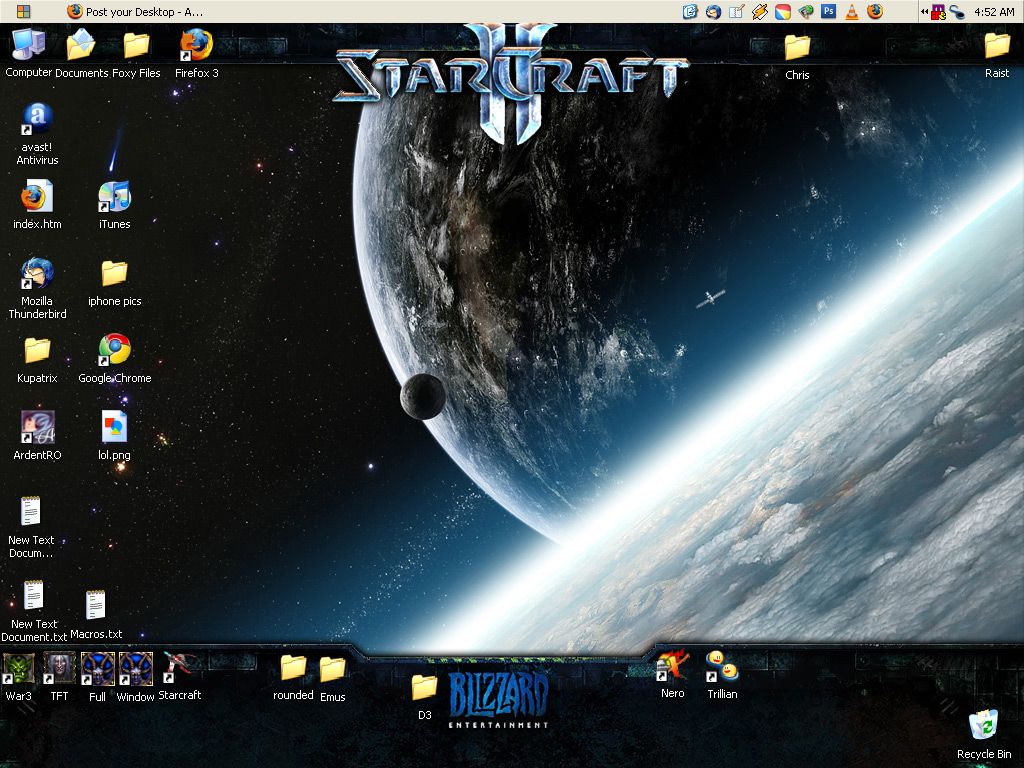Image resolution: width=1024 pixels, height=768 pixels.
Task: Click notepad-with-pencil icon in taskbar
Action: tap(737, 11)
